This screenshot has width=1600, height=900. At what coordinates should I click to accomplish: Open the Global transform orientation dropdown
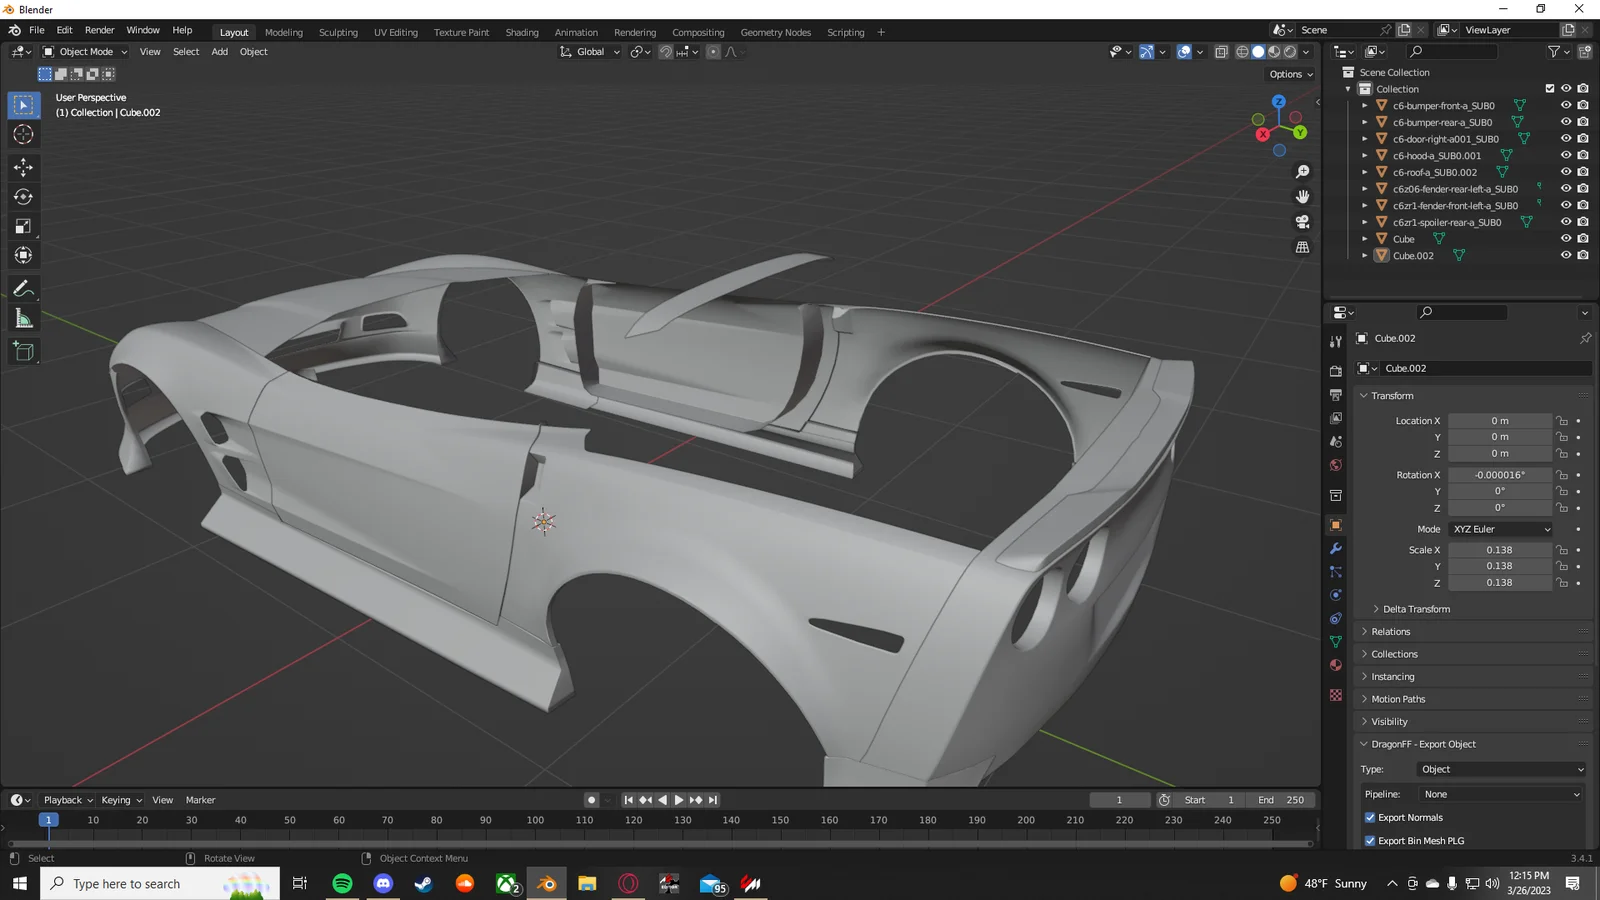589,51
